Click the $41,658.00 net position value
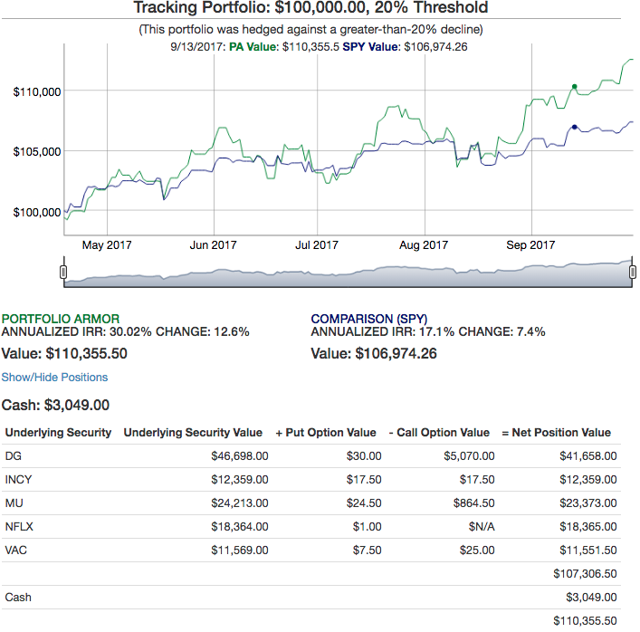 (588, 456)
